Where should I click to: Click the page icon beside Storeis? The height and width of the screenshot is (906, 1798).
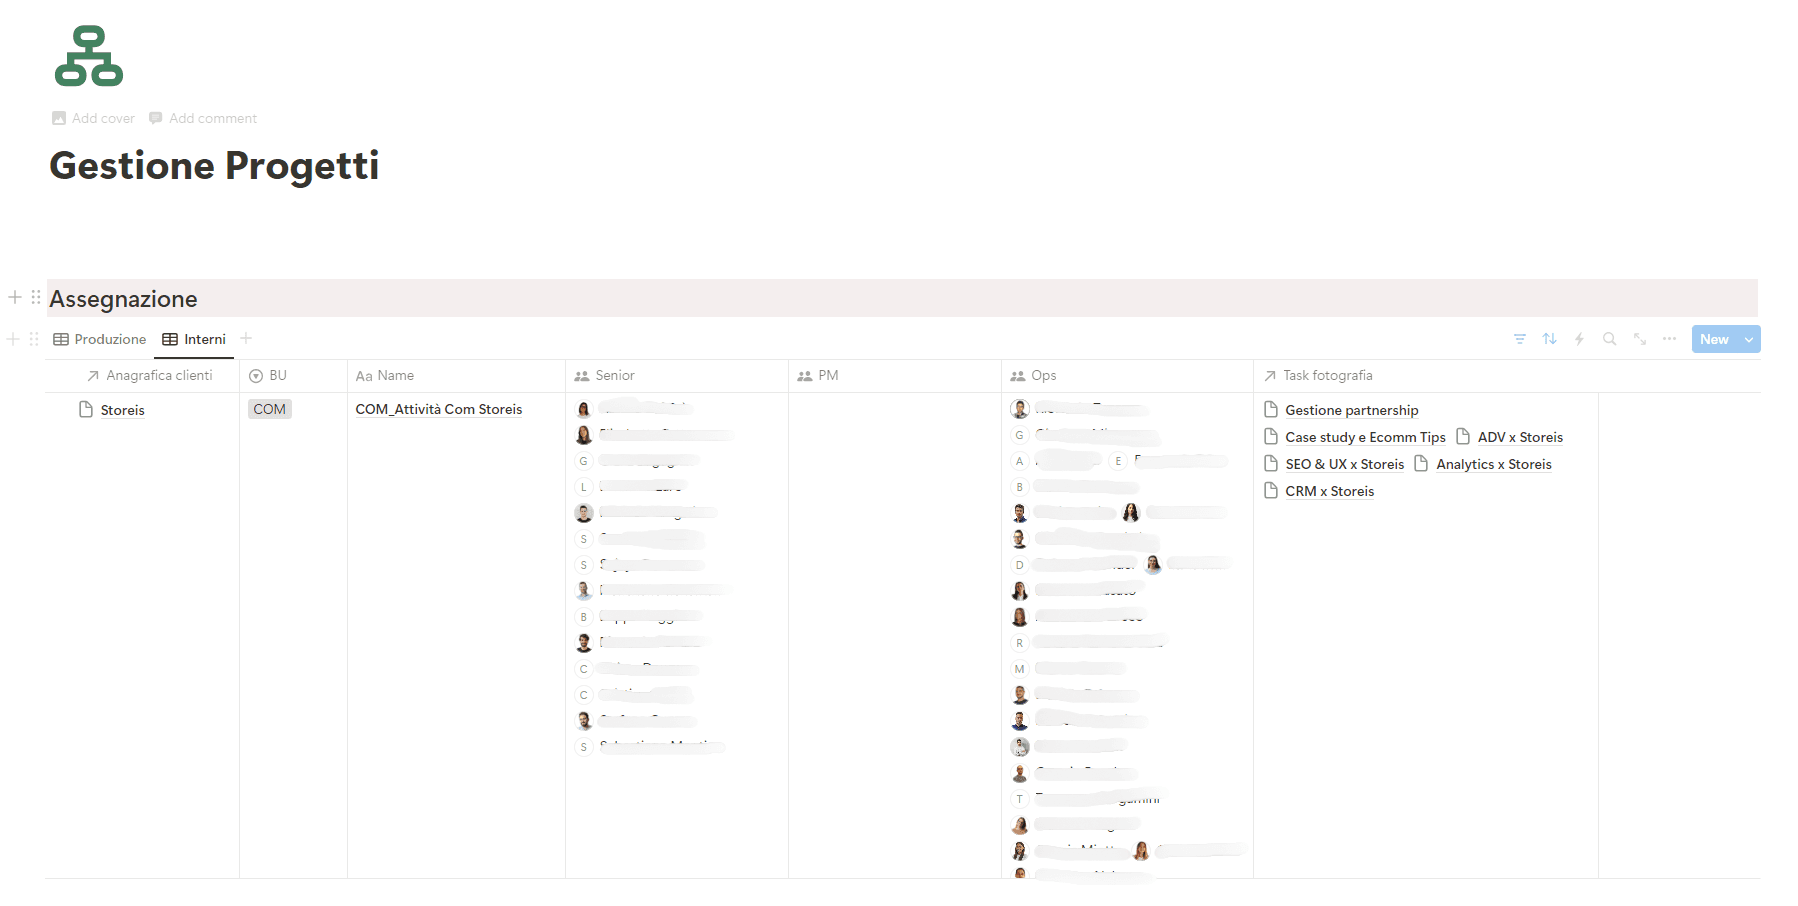84,409
